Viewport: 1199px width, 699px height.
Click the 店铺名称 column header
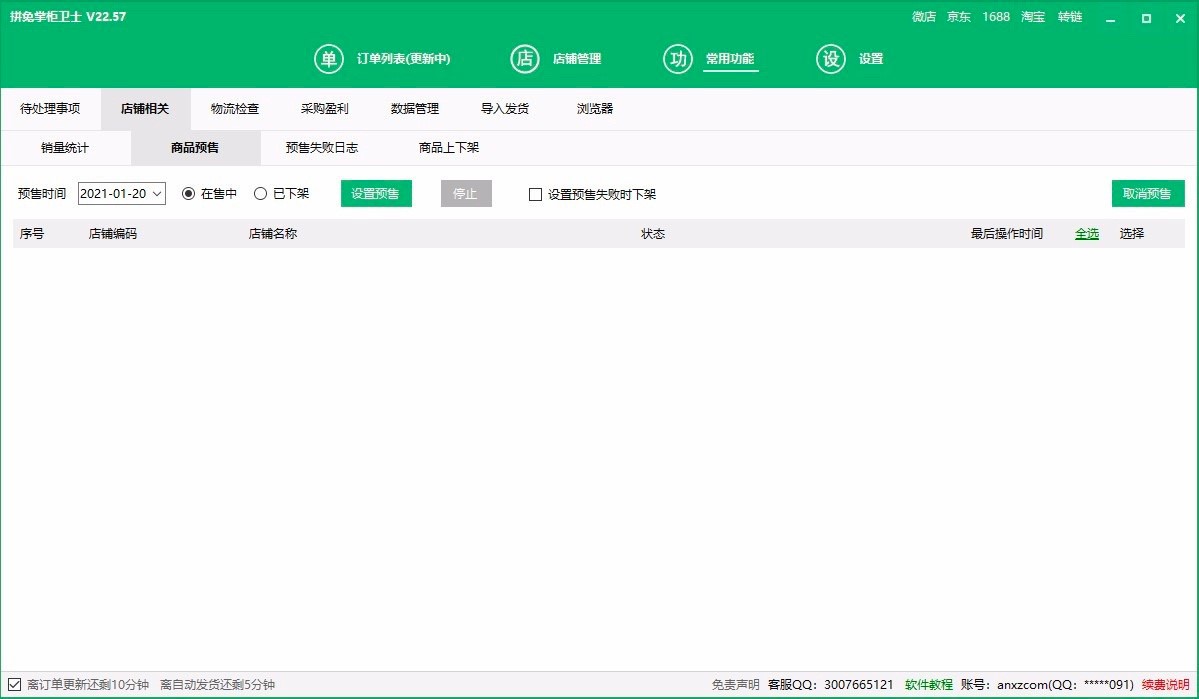tap(273, 234)
